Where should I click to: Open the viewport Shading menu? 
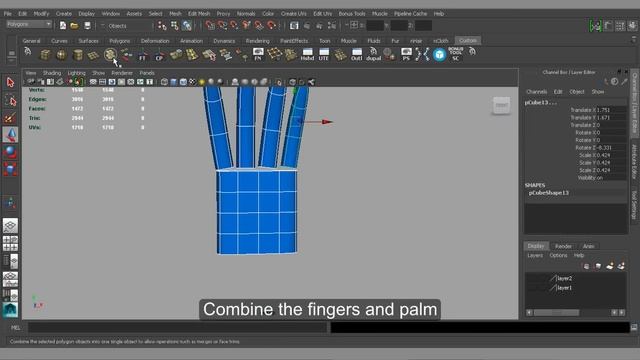[x=52, y=73]
